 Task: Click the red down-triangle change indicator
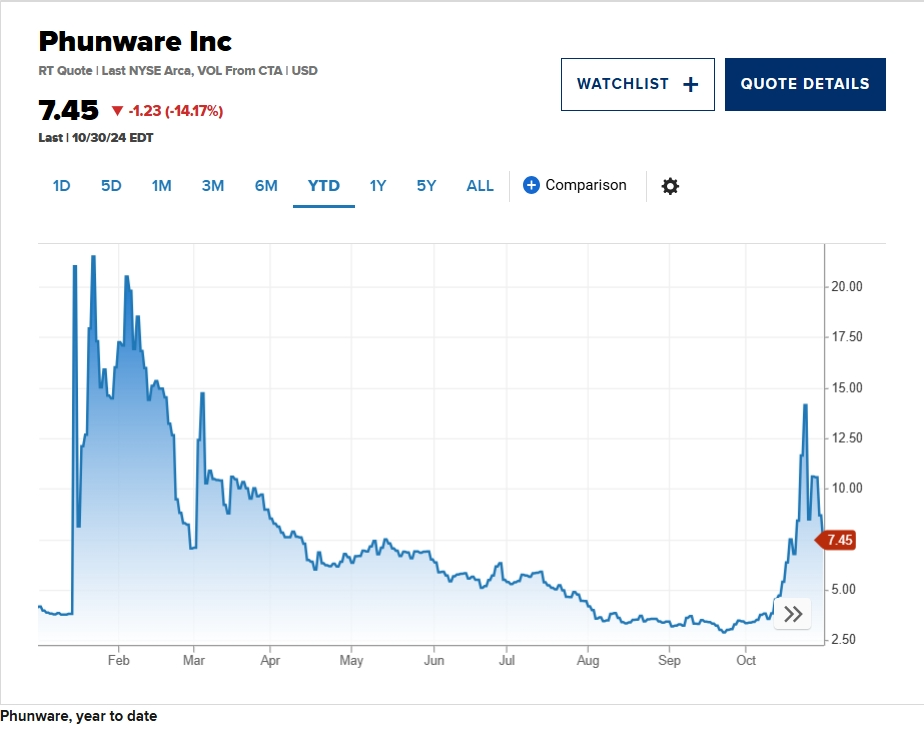tap(117, 110)
